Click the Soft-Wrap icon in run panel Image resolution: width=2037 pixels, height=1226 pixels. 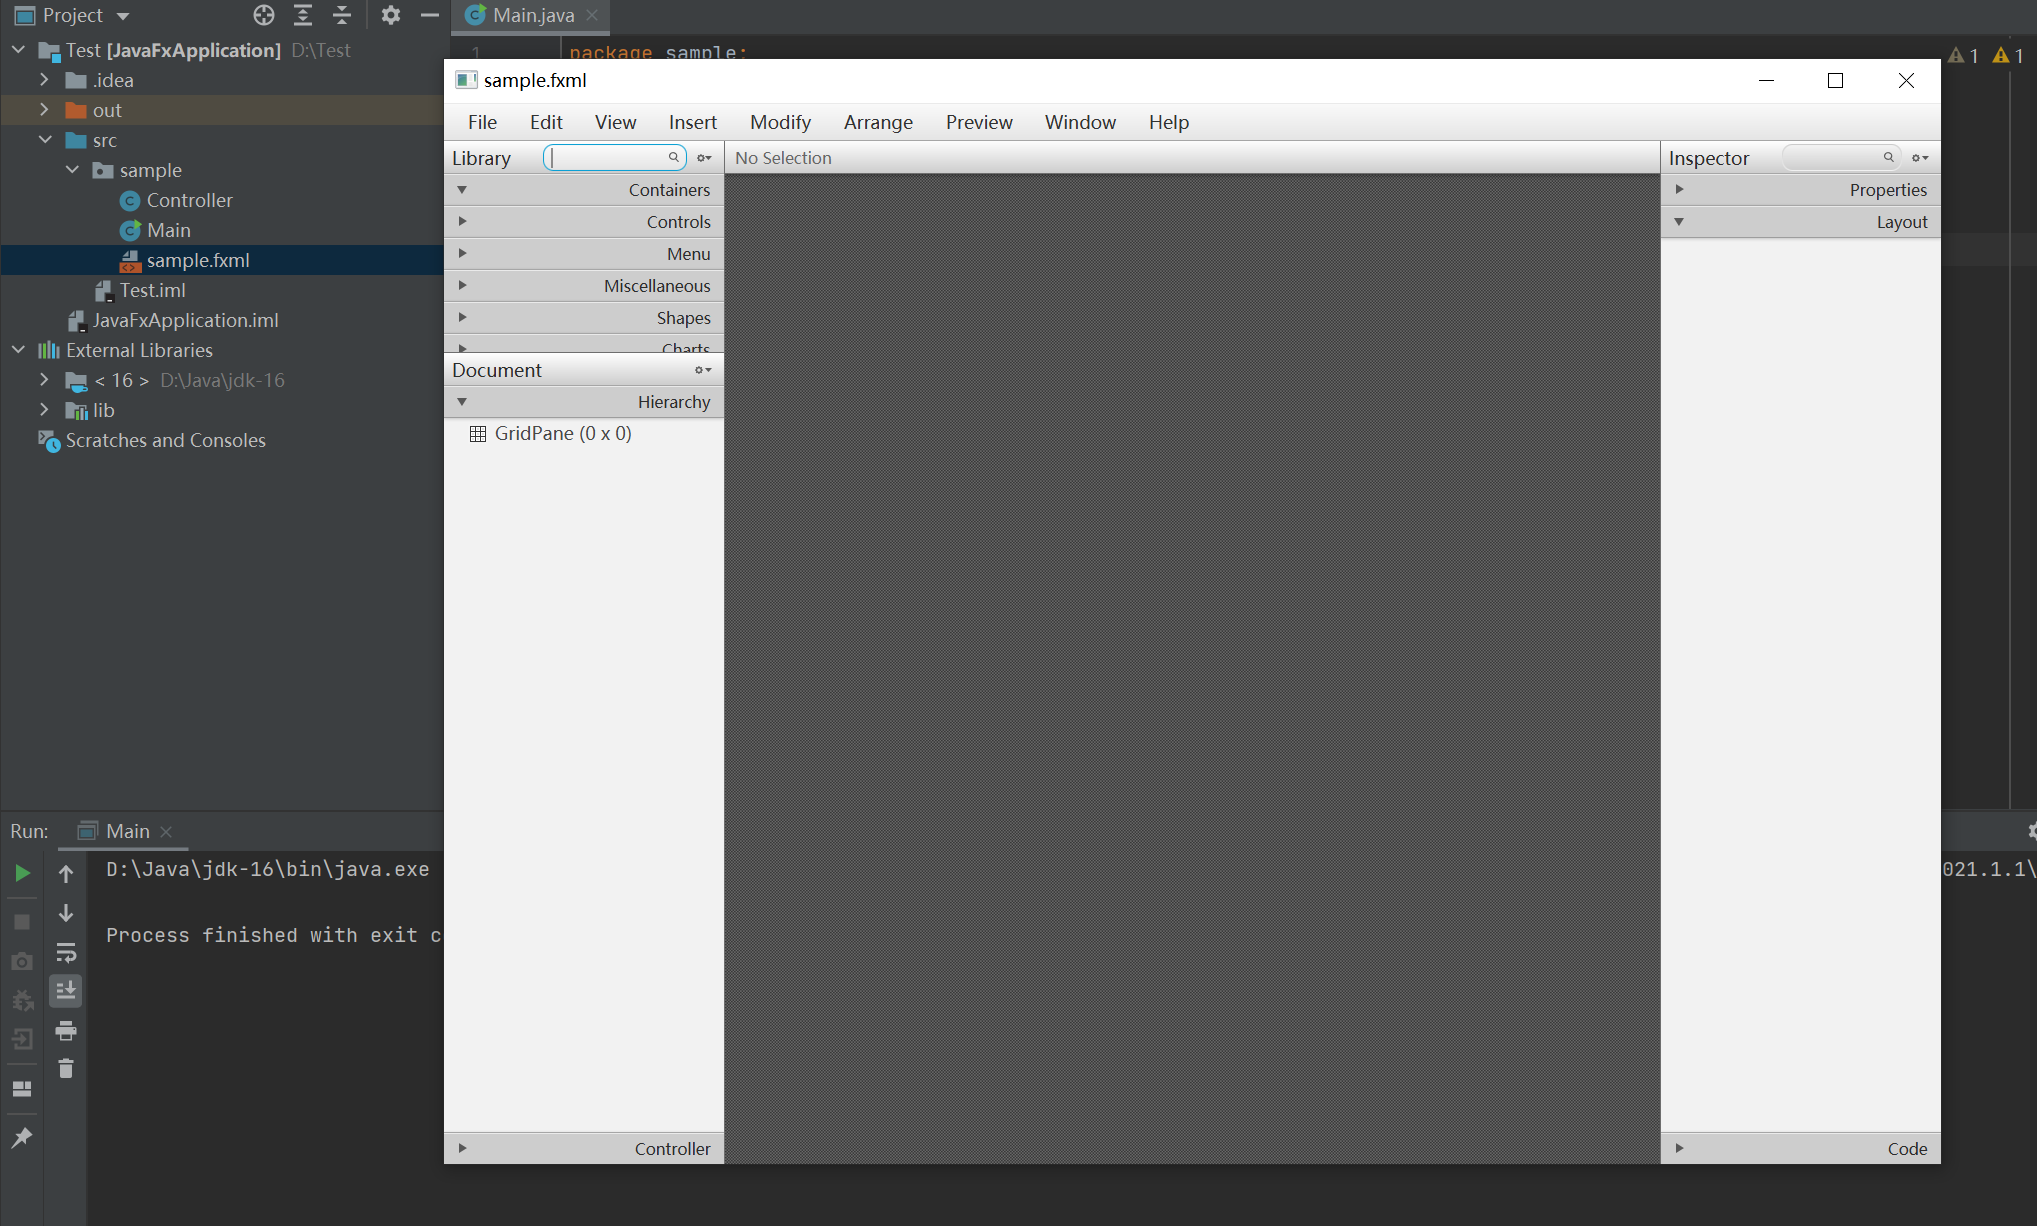[66, 952]
